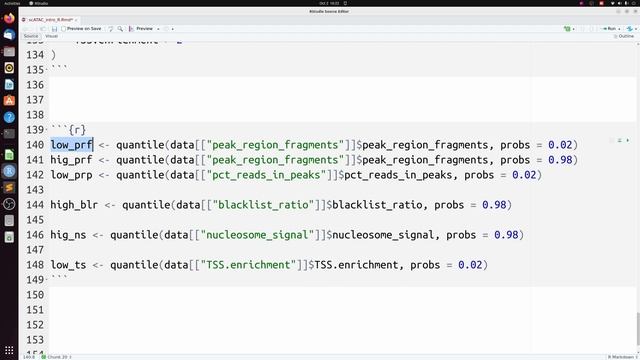Click the "nucleosome_signal" string on line 146

pos(257,235)
